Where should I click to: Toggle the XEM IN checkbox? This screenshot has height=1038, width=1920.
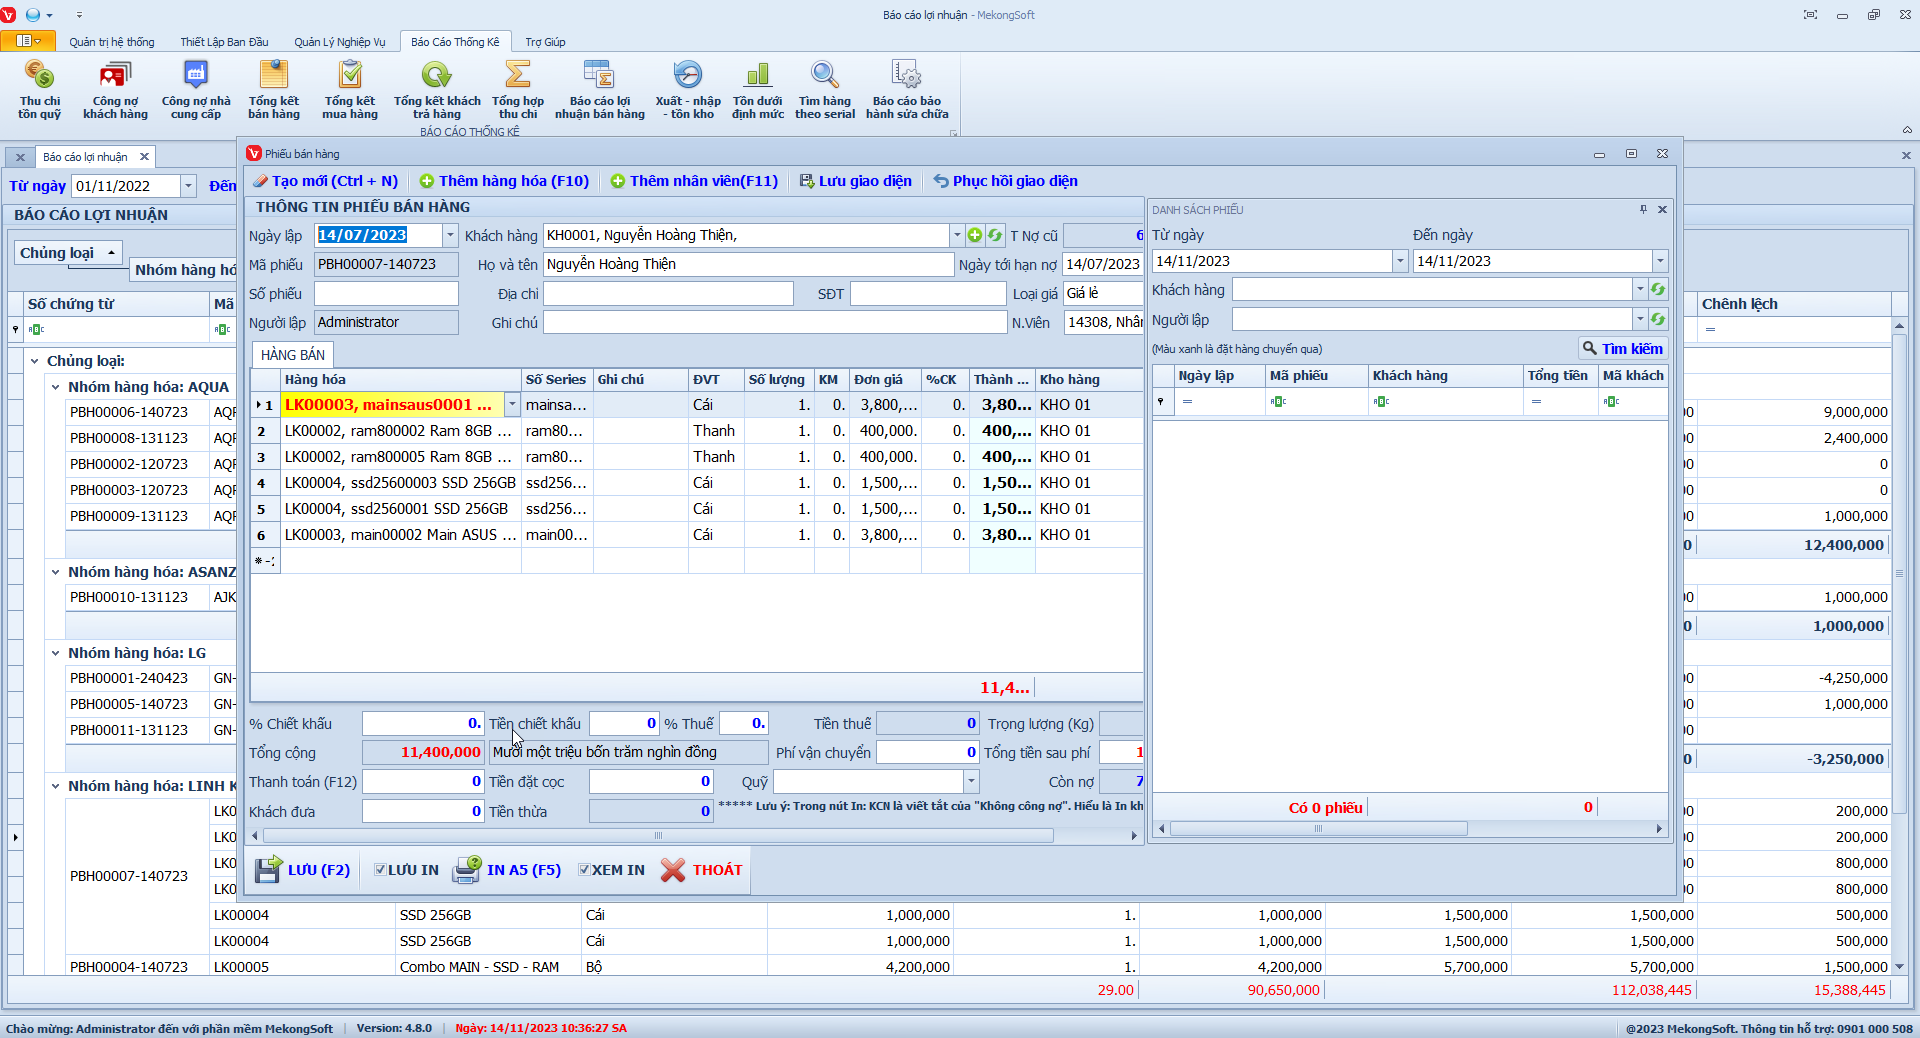(584, 870)
